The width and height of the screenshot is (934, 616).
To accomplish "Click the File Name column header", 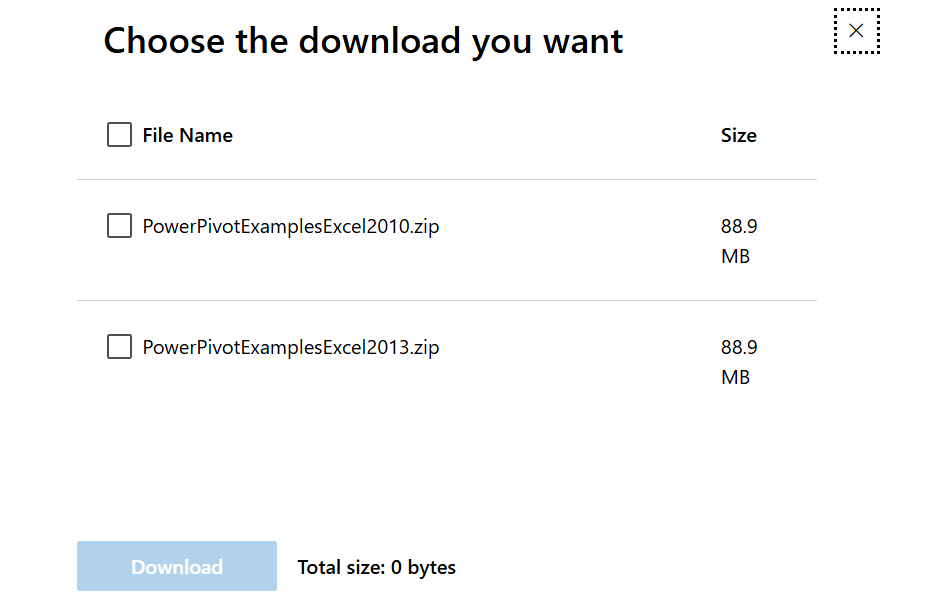I will (188, 135).
